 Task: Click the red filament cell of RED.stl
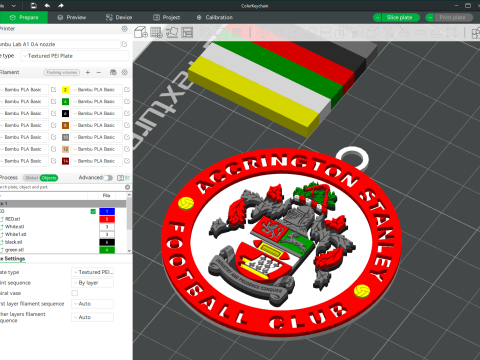point(107,219)
